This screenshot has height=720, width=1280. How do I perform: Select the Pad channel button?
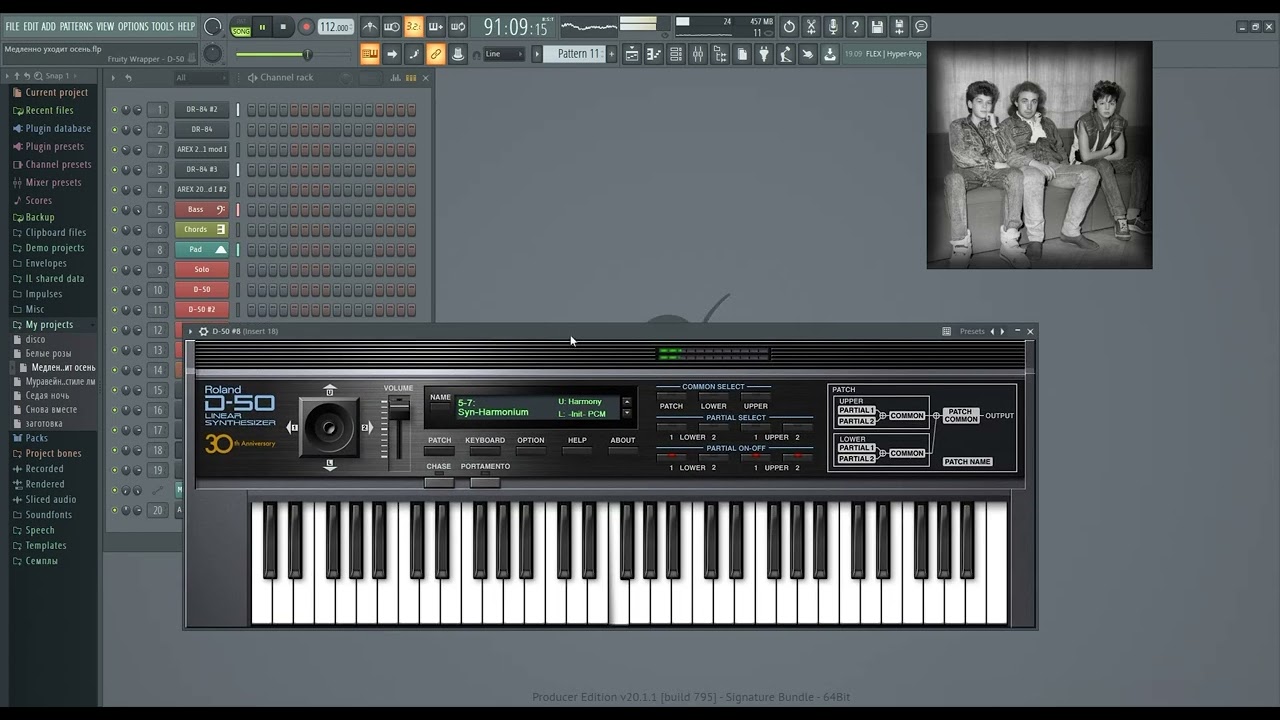[x=202, y=250]
